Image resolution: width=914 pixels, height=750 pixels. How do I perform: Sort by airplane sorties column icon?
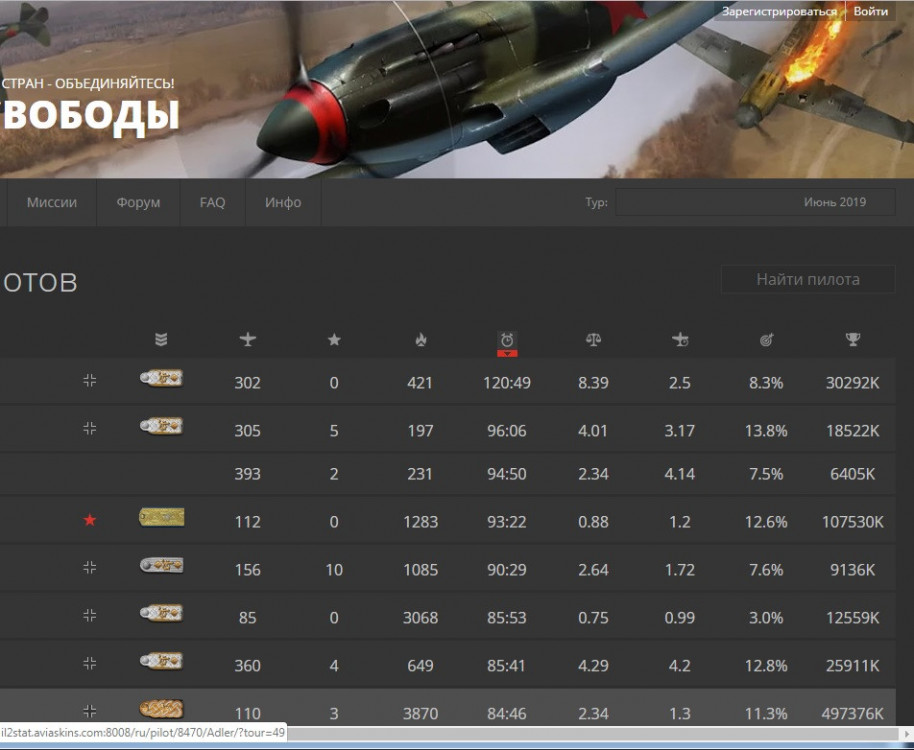click(248, 339)
